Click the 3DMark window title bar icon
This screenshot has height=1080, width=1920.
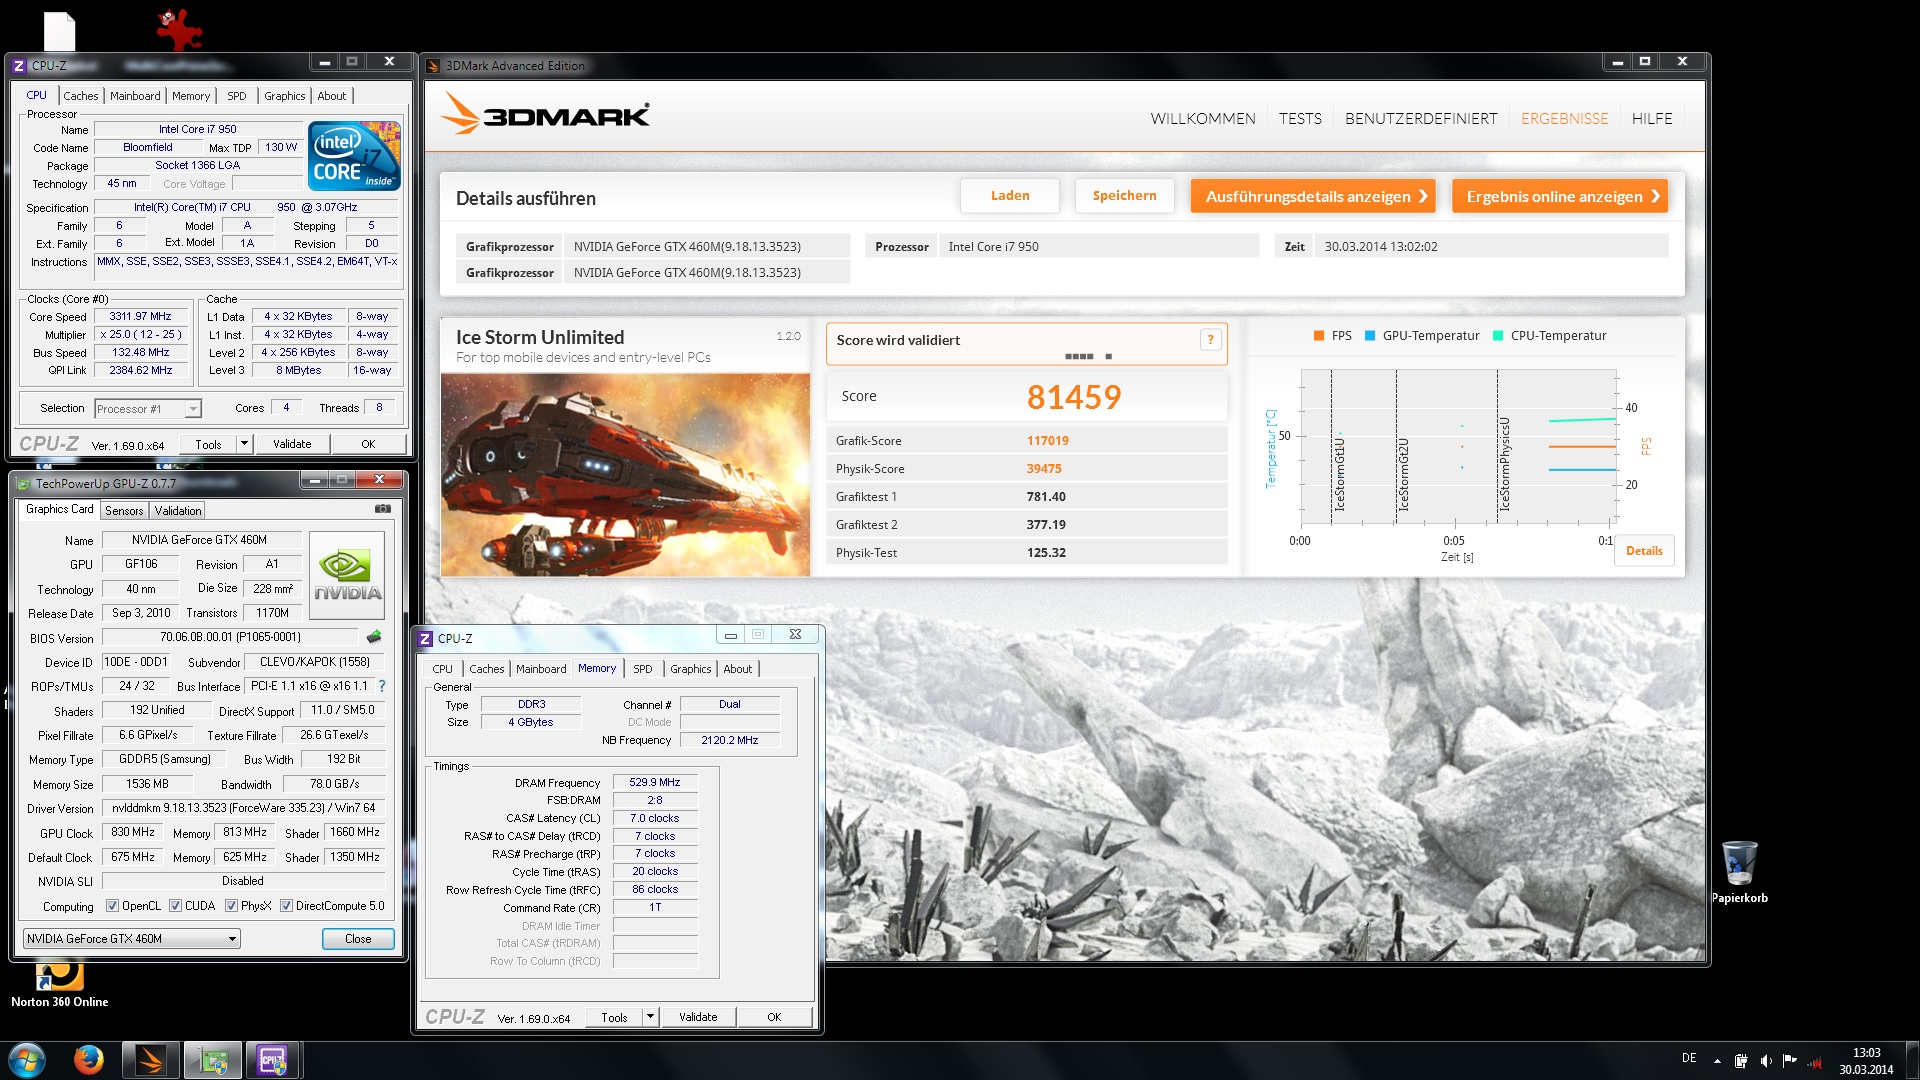(x=433, y=66)
